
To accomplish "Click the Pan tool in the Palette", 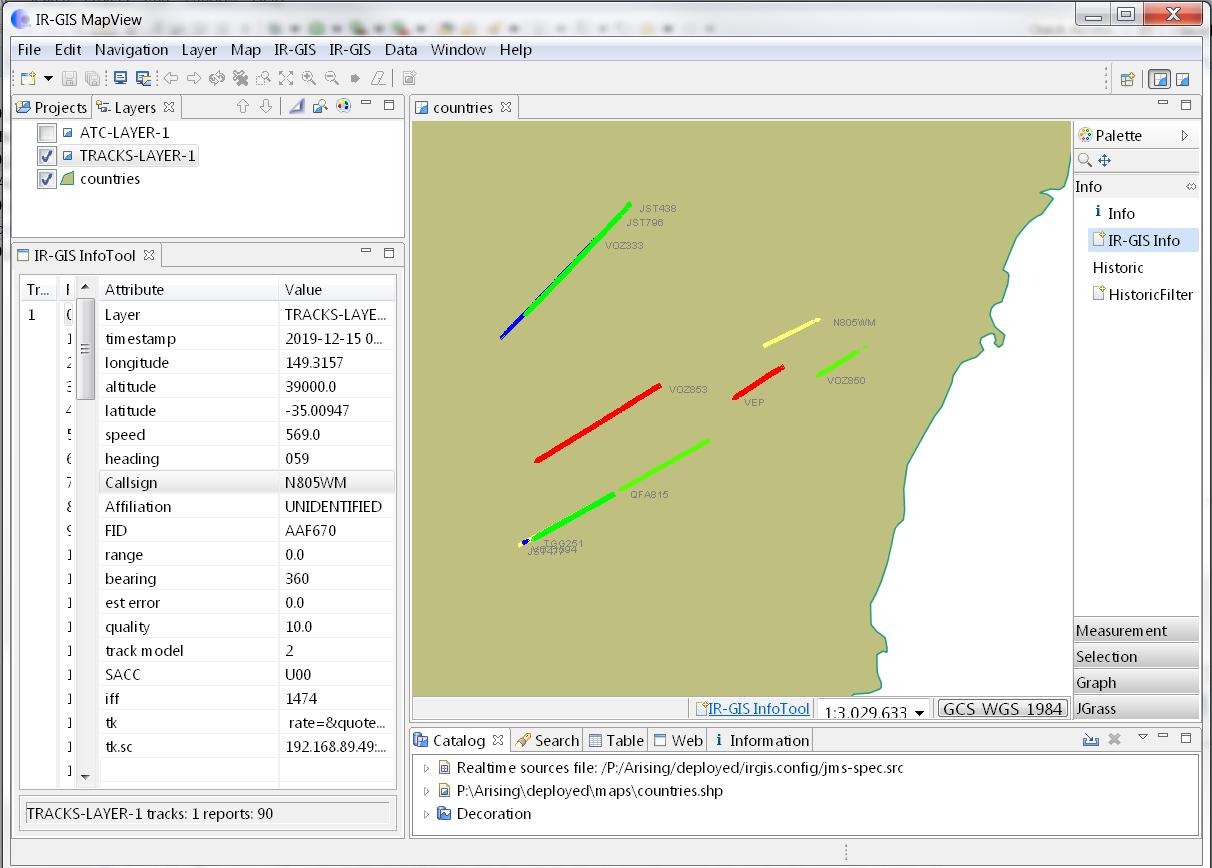I will point(1105,160).
